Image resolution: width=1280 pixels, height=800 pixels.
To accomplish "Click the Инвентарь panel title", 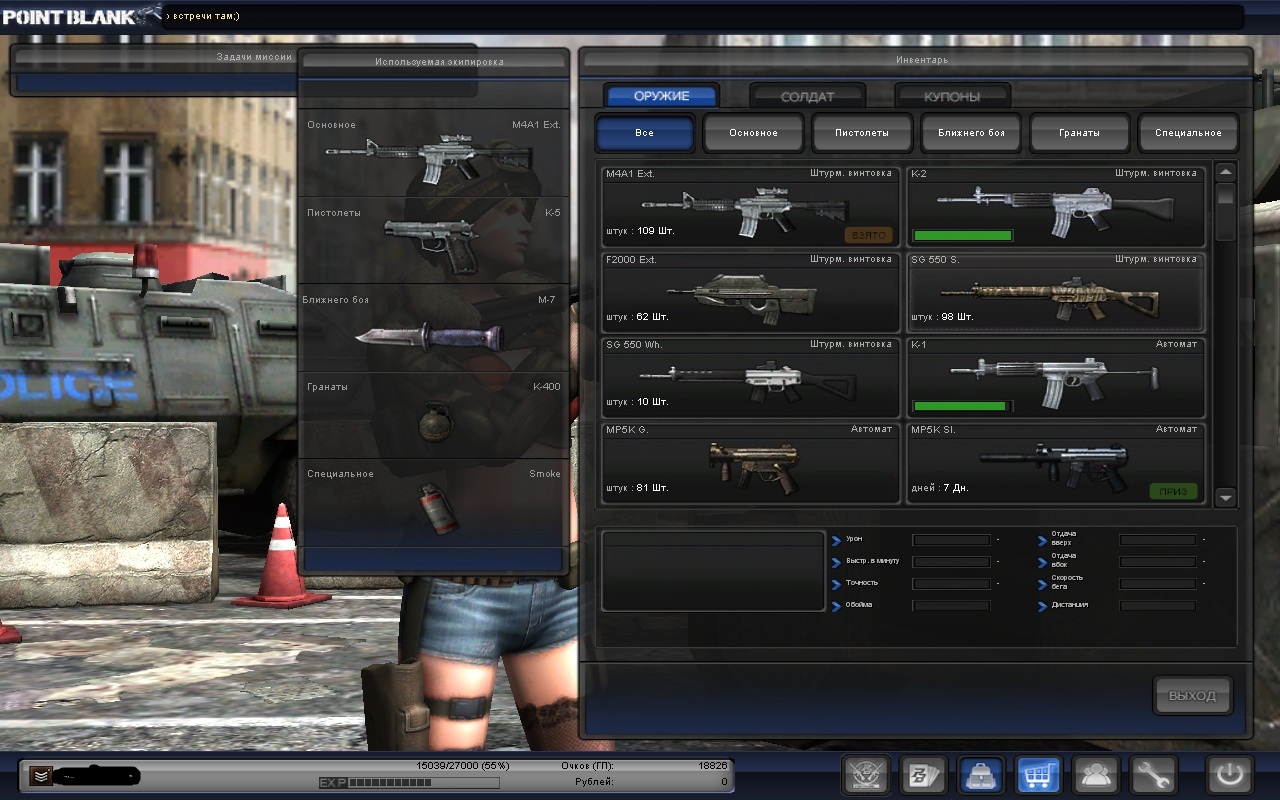I will click(922, 60).
